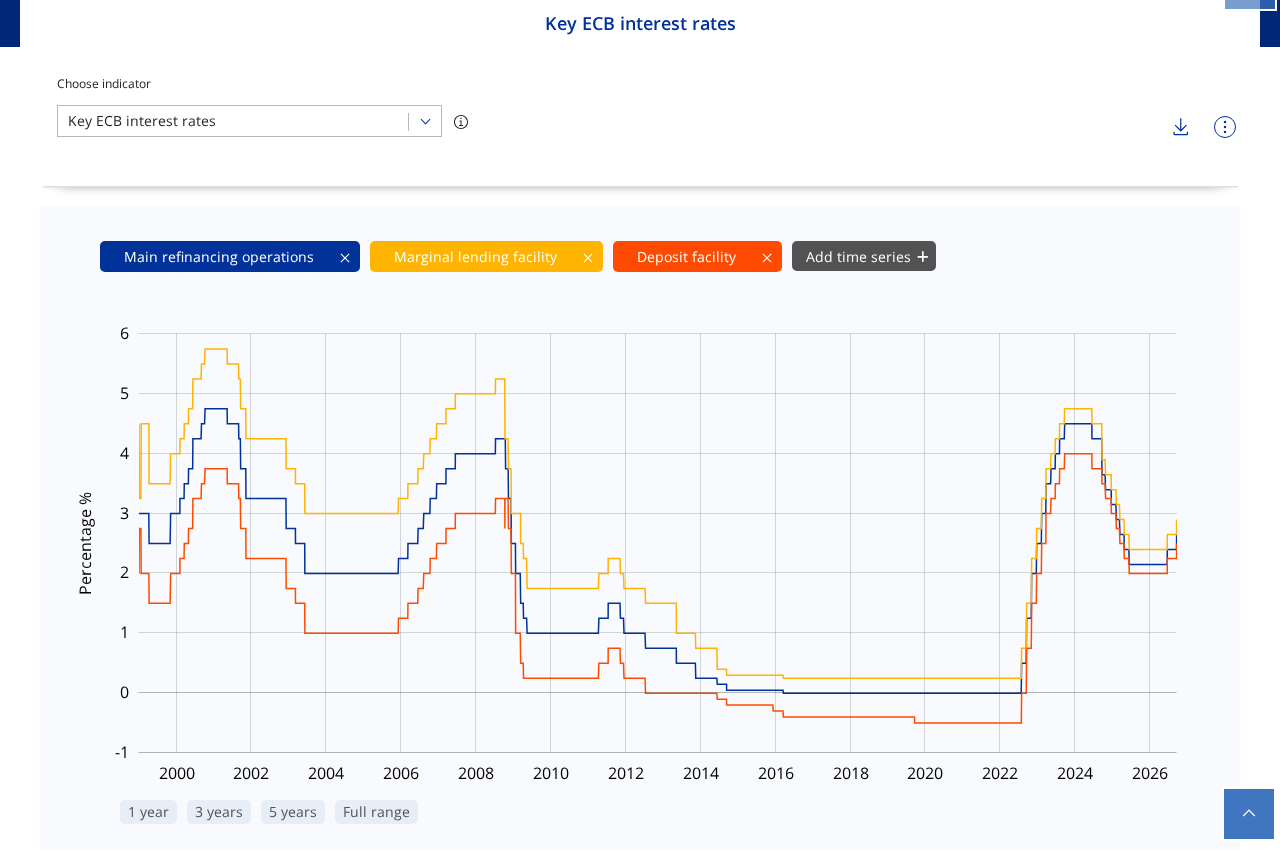Show indicator information tooltip icon
The image size is (1280, 850).
pos(461,122)
